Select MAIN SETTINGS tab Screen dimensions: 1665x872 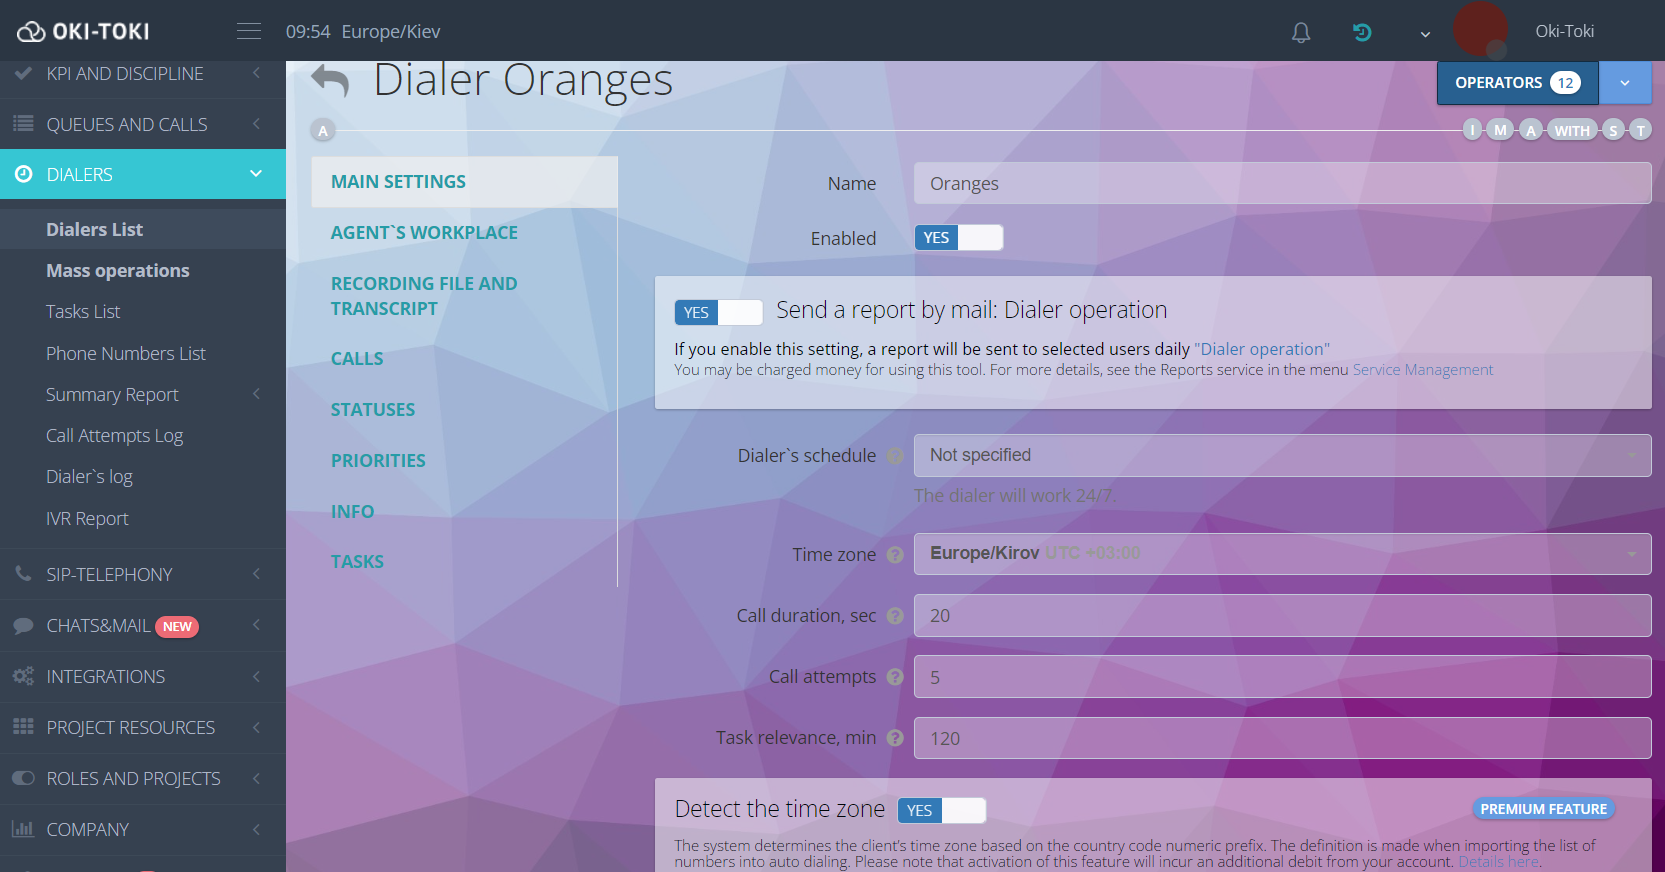464,182
